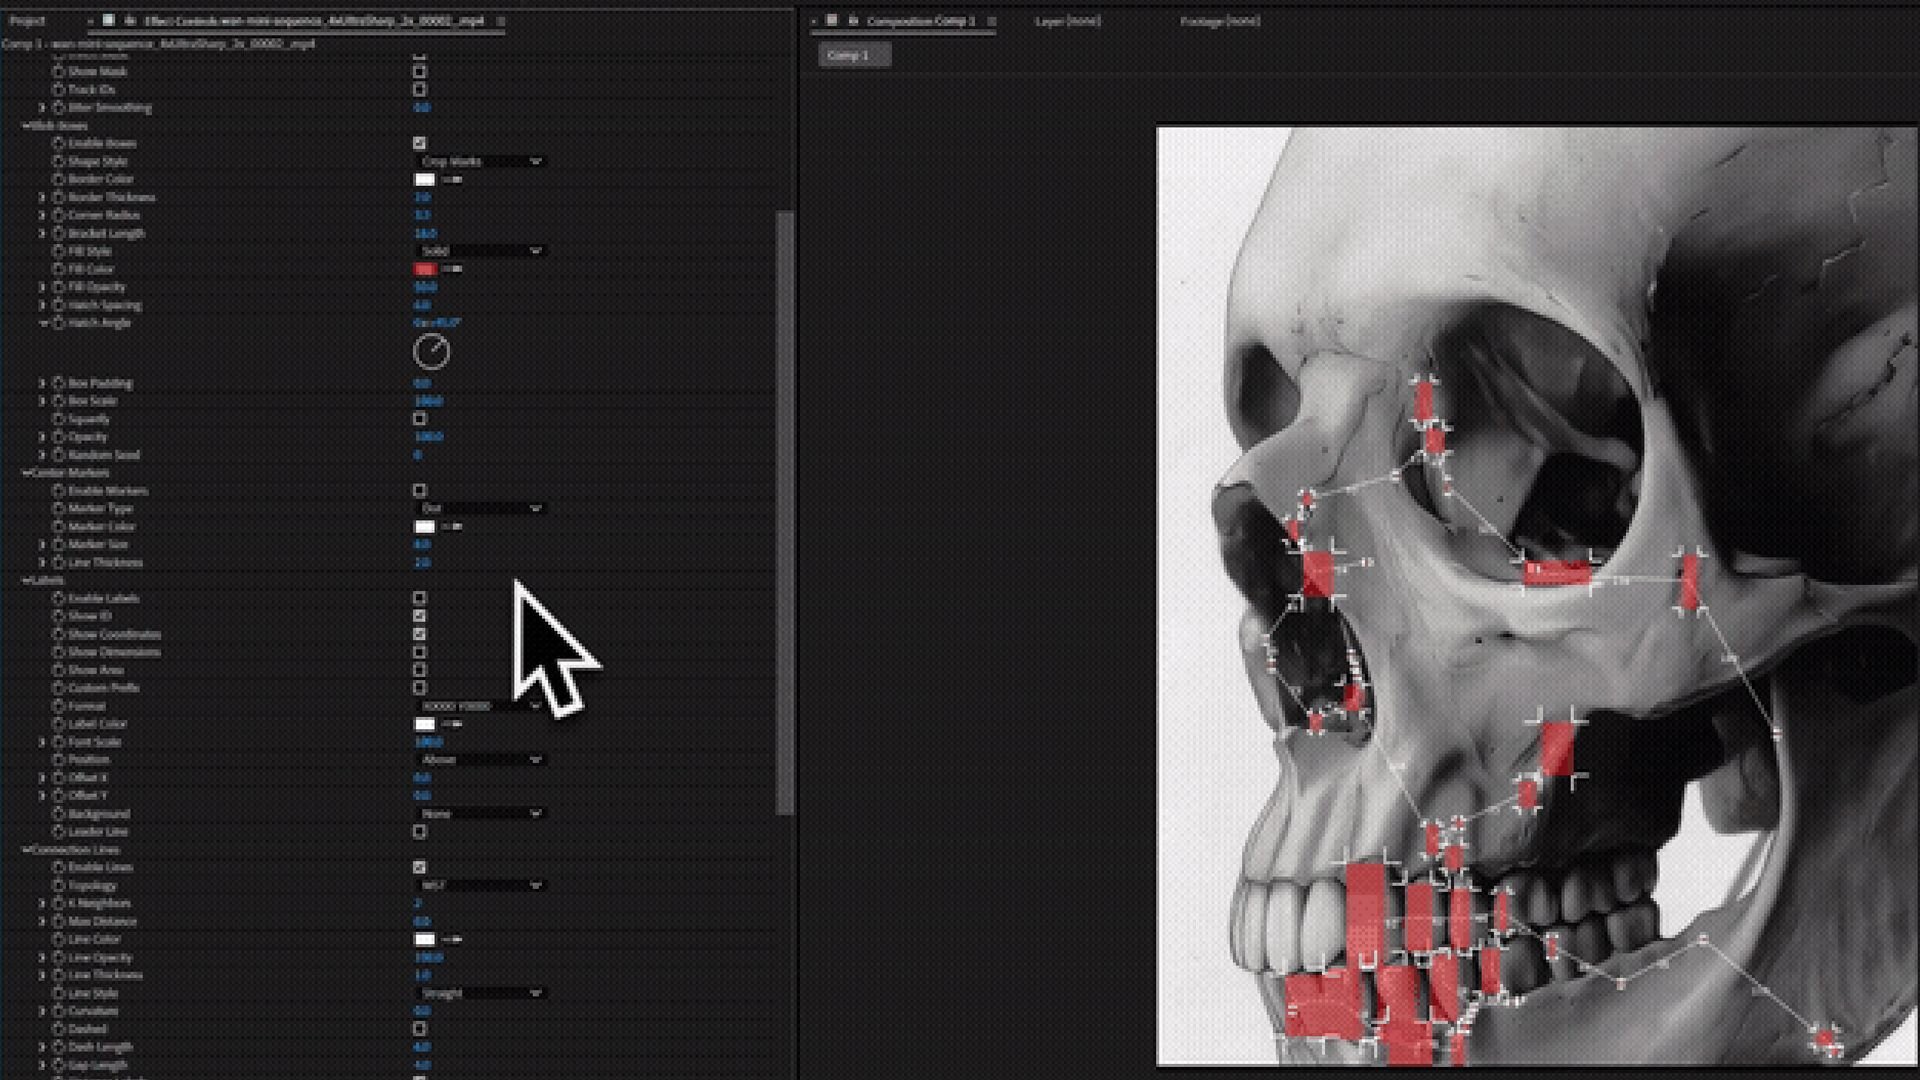Image resolution: width=1920 pixels, height=1080 pixels.
Task: Click the stopwatch for Box Scale
Action: (58, 401)
